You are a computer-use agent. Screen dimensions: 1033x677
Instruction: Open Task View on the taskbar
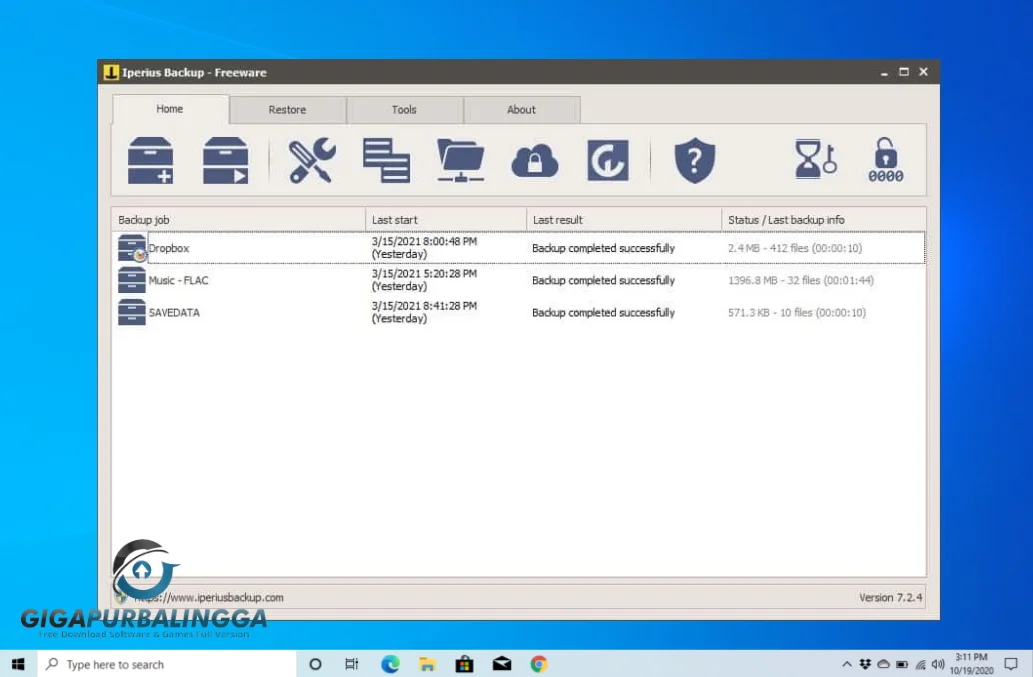[x=352, y=664]
